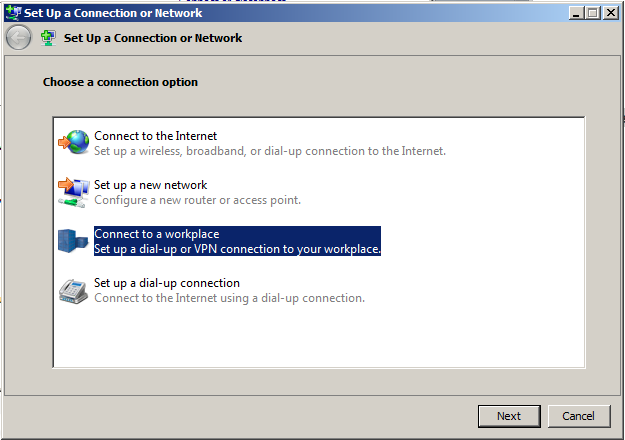Click the Connect to a workplace building icon
The image size is (625, 440).
[73, 241]
